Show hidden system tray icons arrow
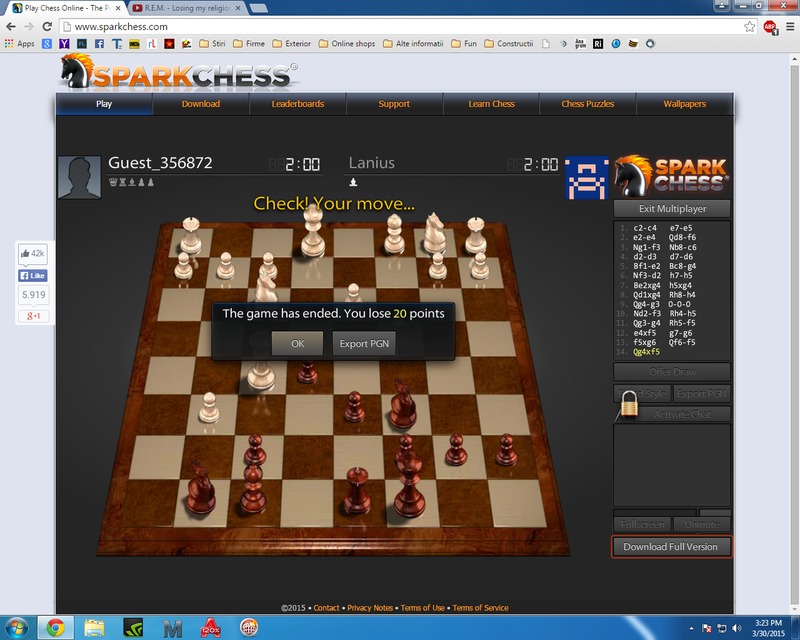This screenshot has height=640, width=800. 691,628
